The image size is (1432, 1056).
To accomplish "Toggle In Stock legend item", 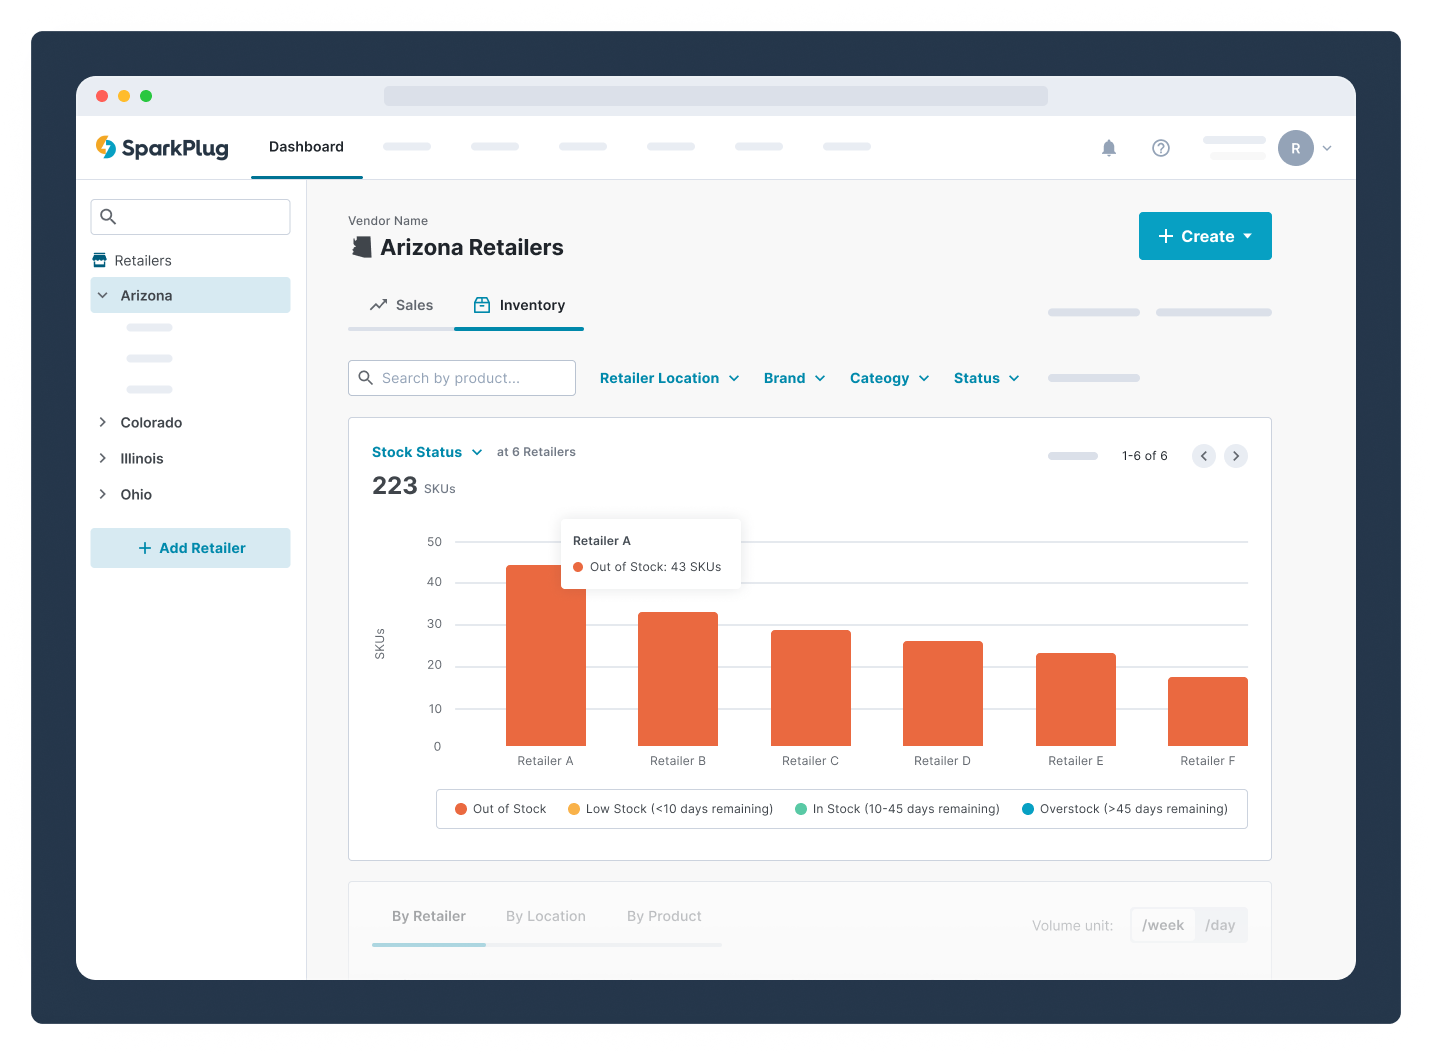I will 897,809.
